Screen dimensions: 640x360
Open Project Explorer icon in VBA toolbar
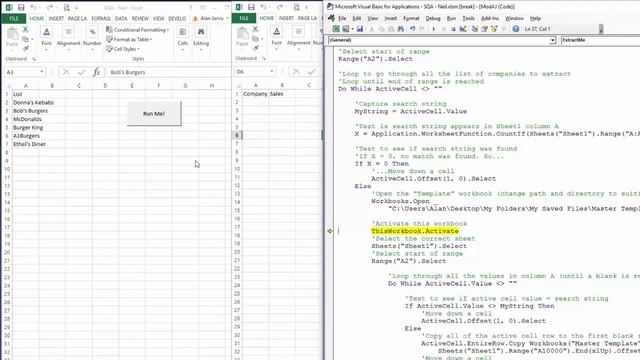pos(475,29)
